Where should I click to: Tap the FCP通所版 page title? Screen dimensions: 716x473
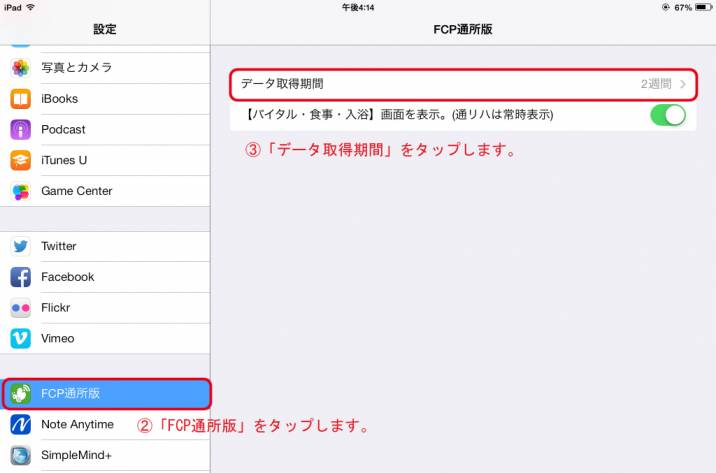463,29
